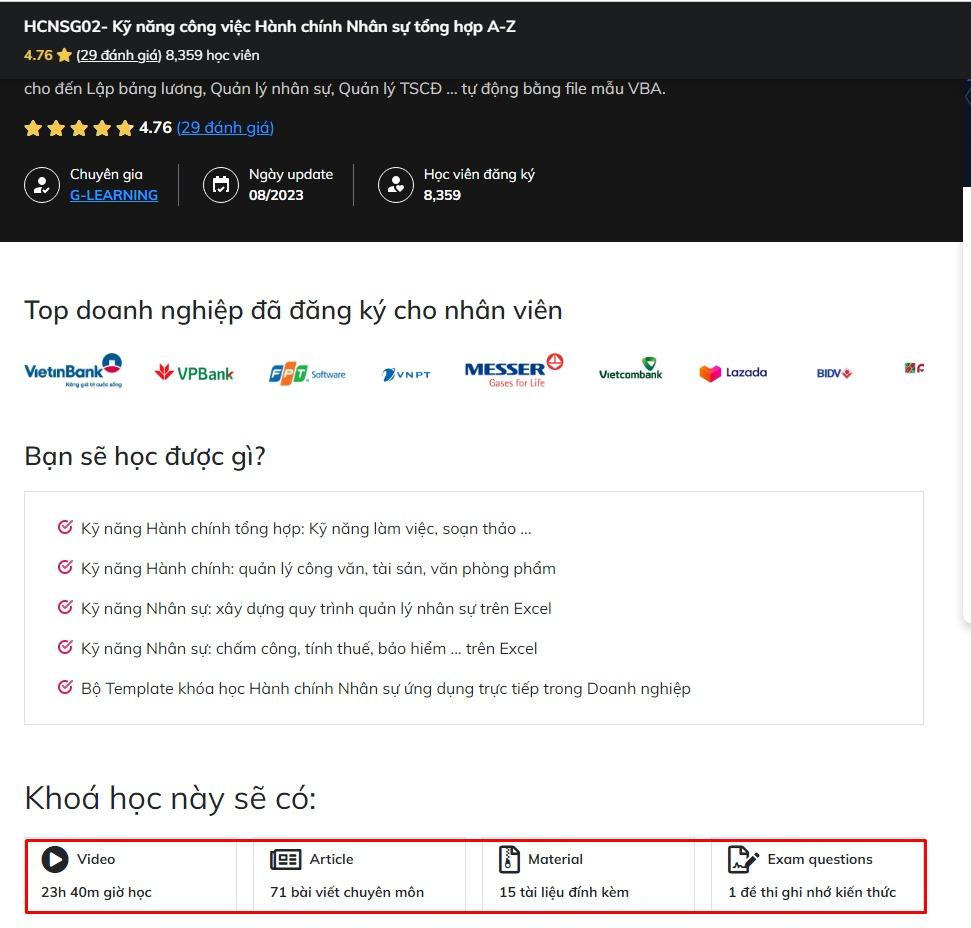Click the Video label
The image size is (971, 928).
point(96,859)
